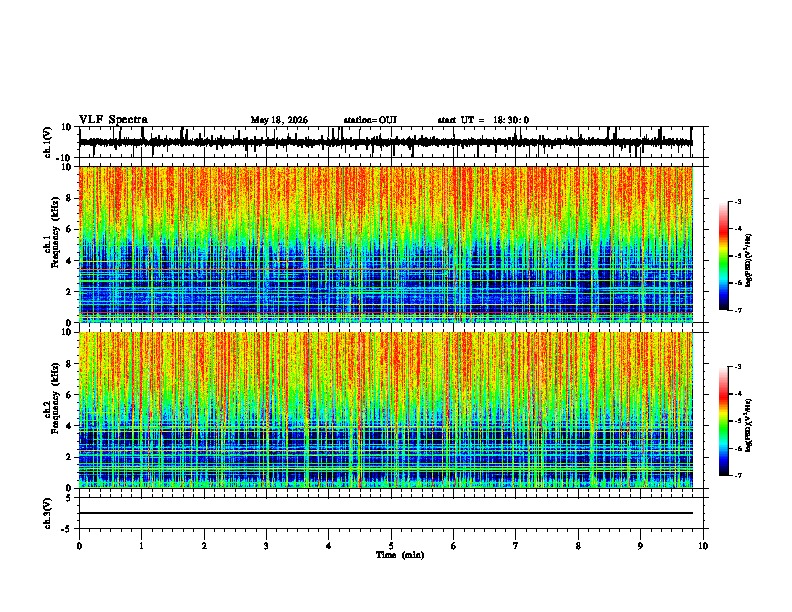Click the ch.1(V) waveform axis label

pos(48,142)
